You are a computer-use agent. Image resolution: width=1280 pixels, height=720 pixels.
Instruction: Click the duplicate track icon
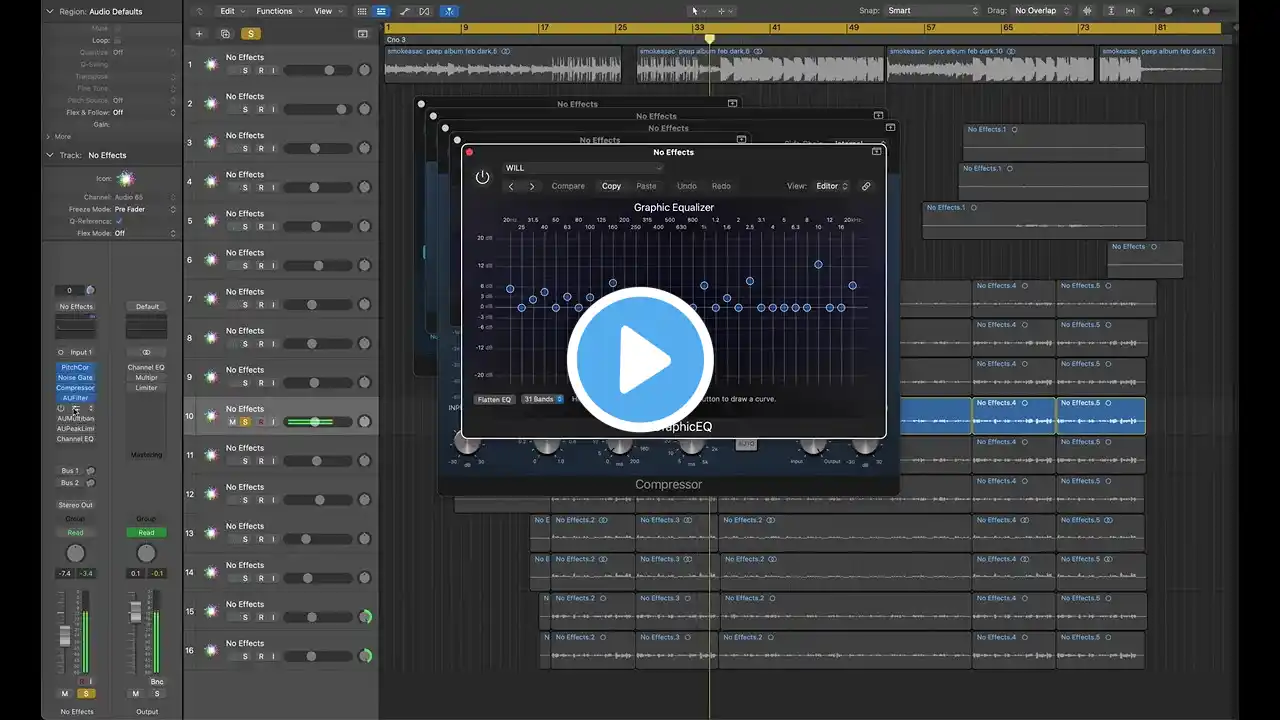(224, 33)
